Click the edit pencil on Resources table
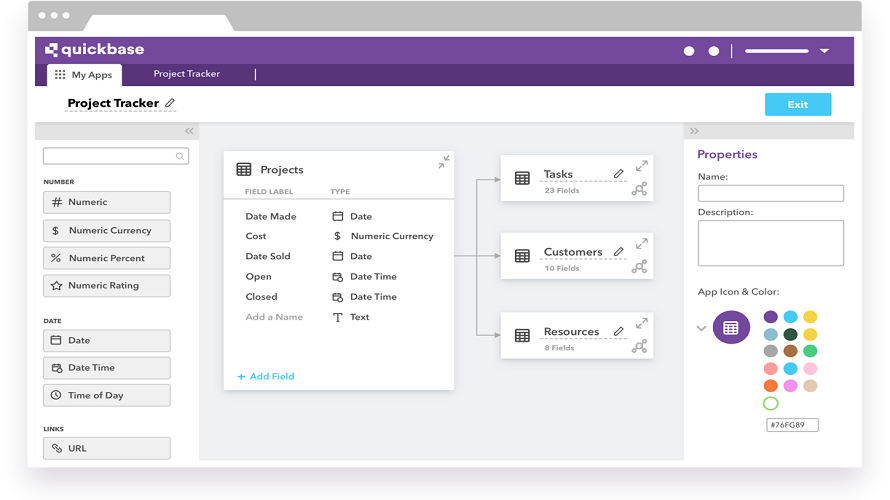This screenshot has height=500, width=890. pyautogui.click(x=619, y=331)
